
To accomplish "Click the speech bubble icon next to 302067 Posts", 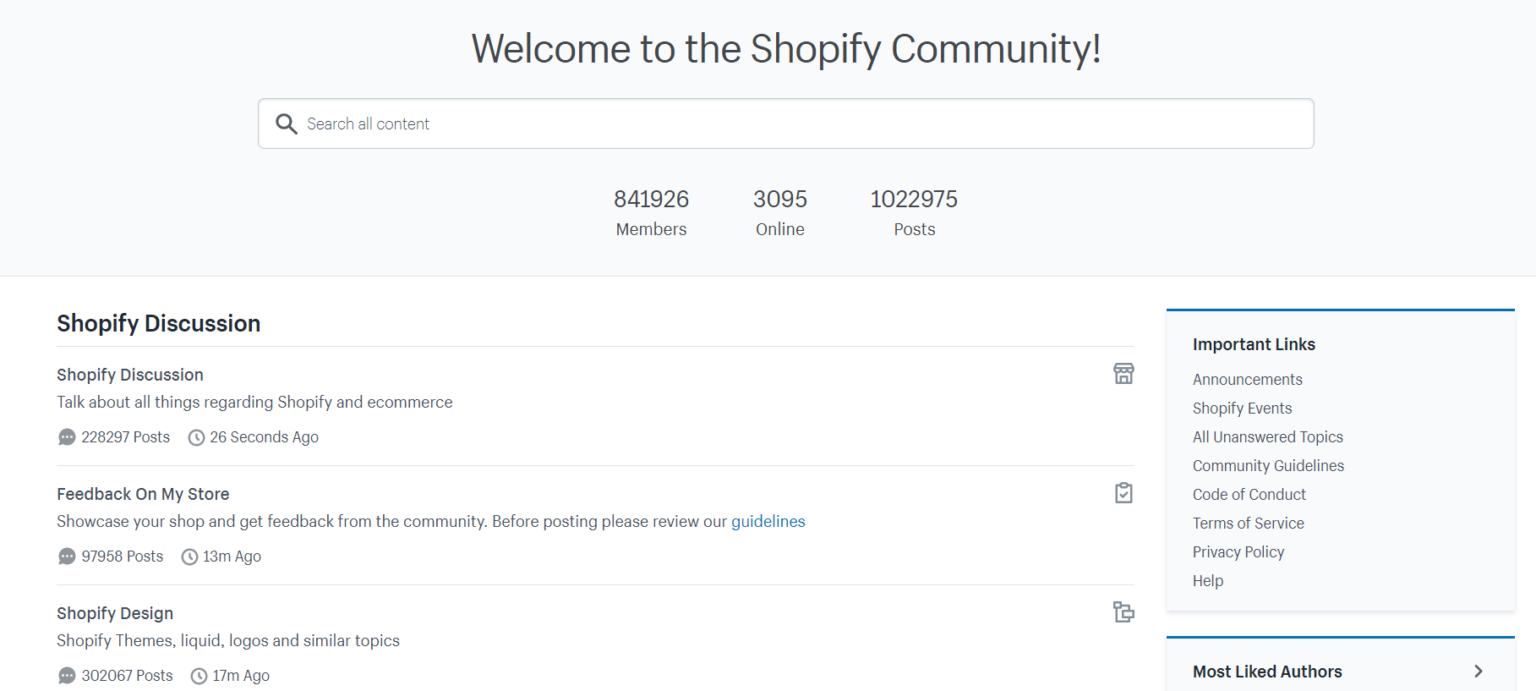I will click(66, 675).
